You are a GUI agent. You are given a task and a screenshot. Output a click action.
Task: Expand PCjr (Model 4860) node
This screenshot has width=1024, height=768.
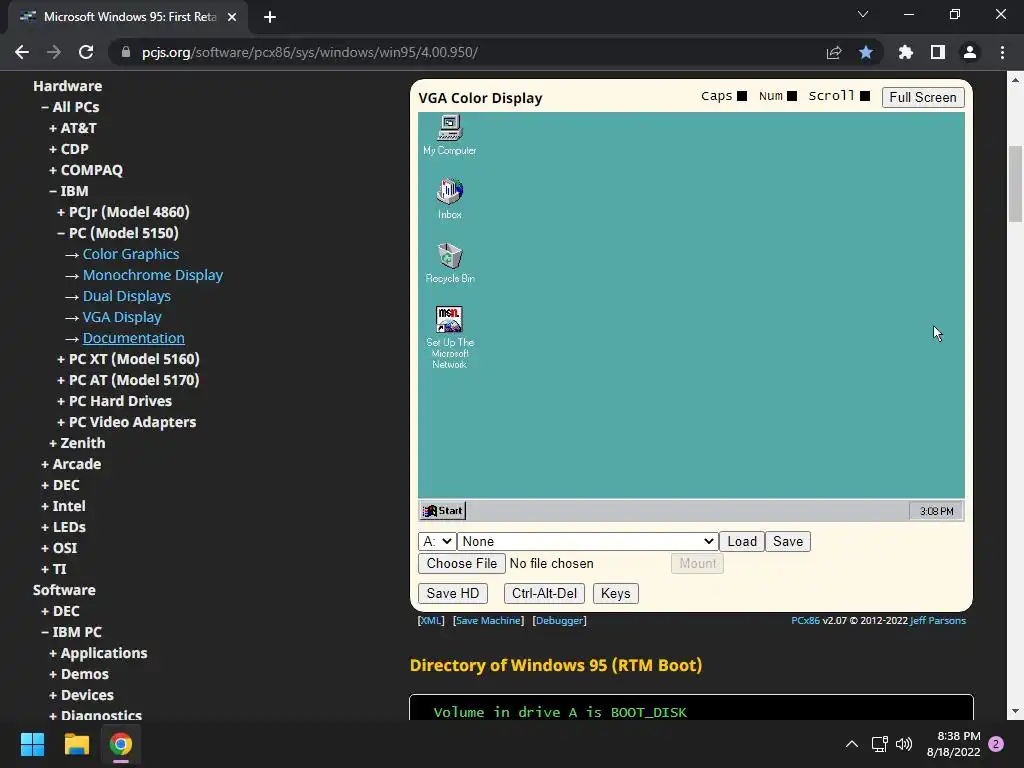tap(123, 212)
